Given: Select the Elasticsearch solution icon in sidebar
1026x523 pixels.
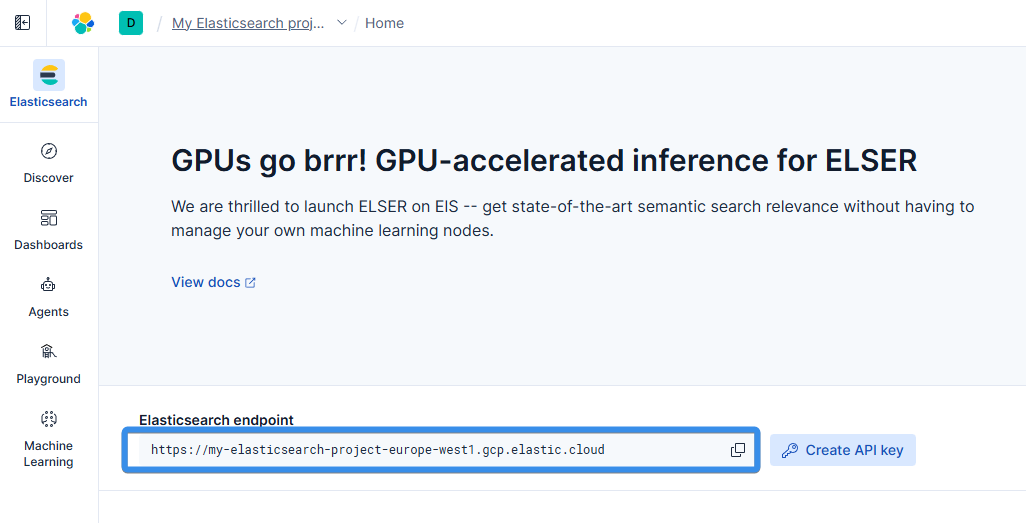Looking at the screenshot, I should [x=49, y=75].
